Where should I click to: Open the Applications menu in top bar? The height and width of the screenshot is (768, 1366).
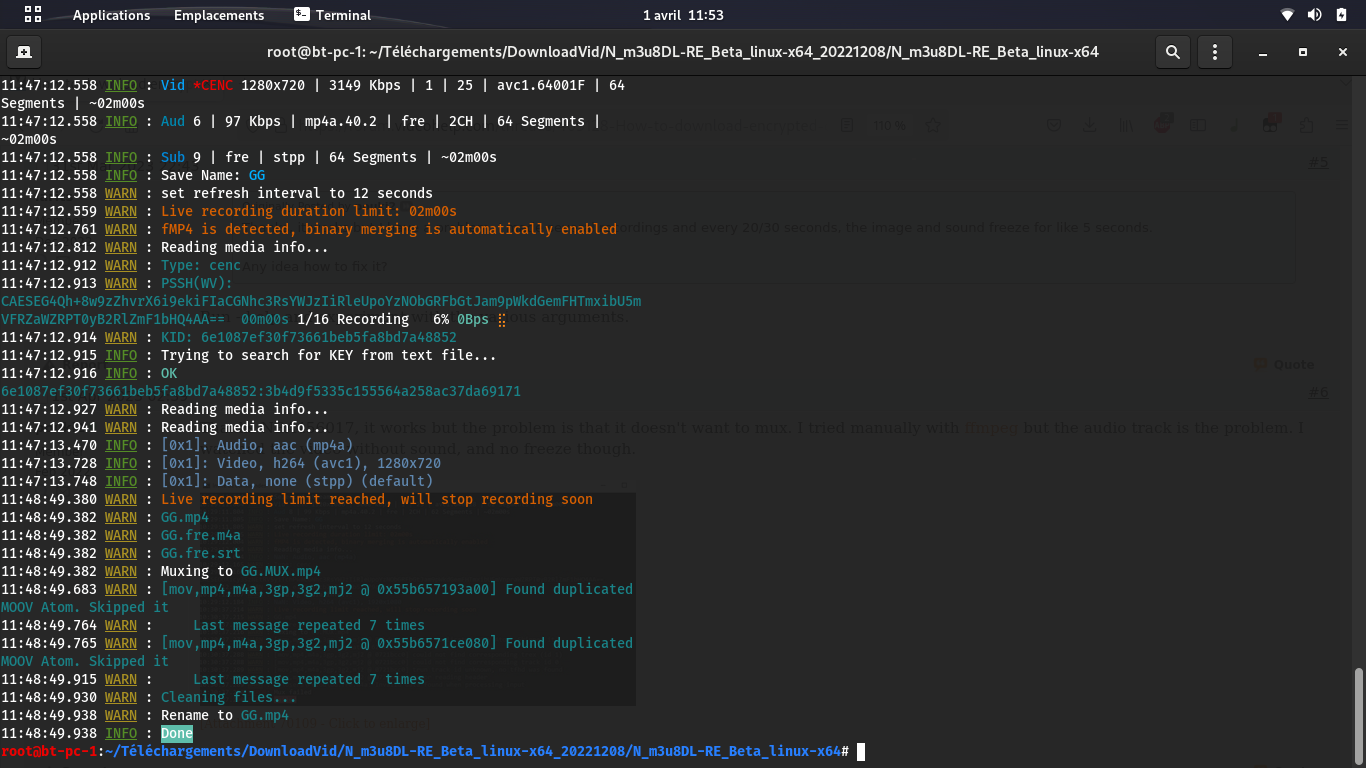111,15
